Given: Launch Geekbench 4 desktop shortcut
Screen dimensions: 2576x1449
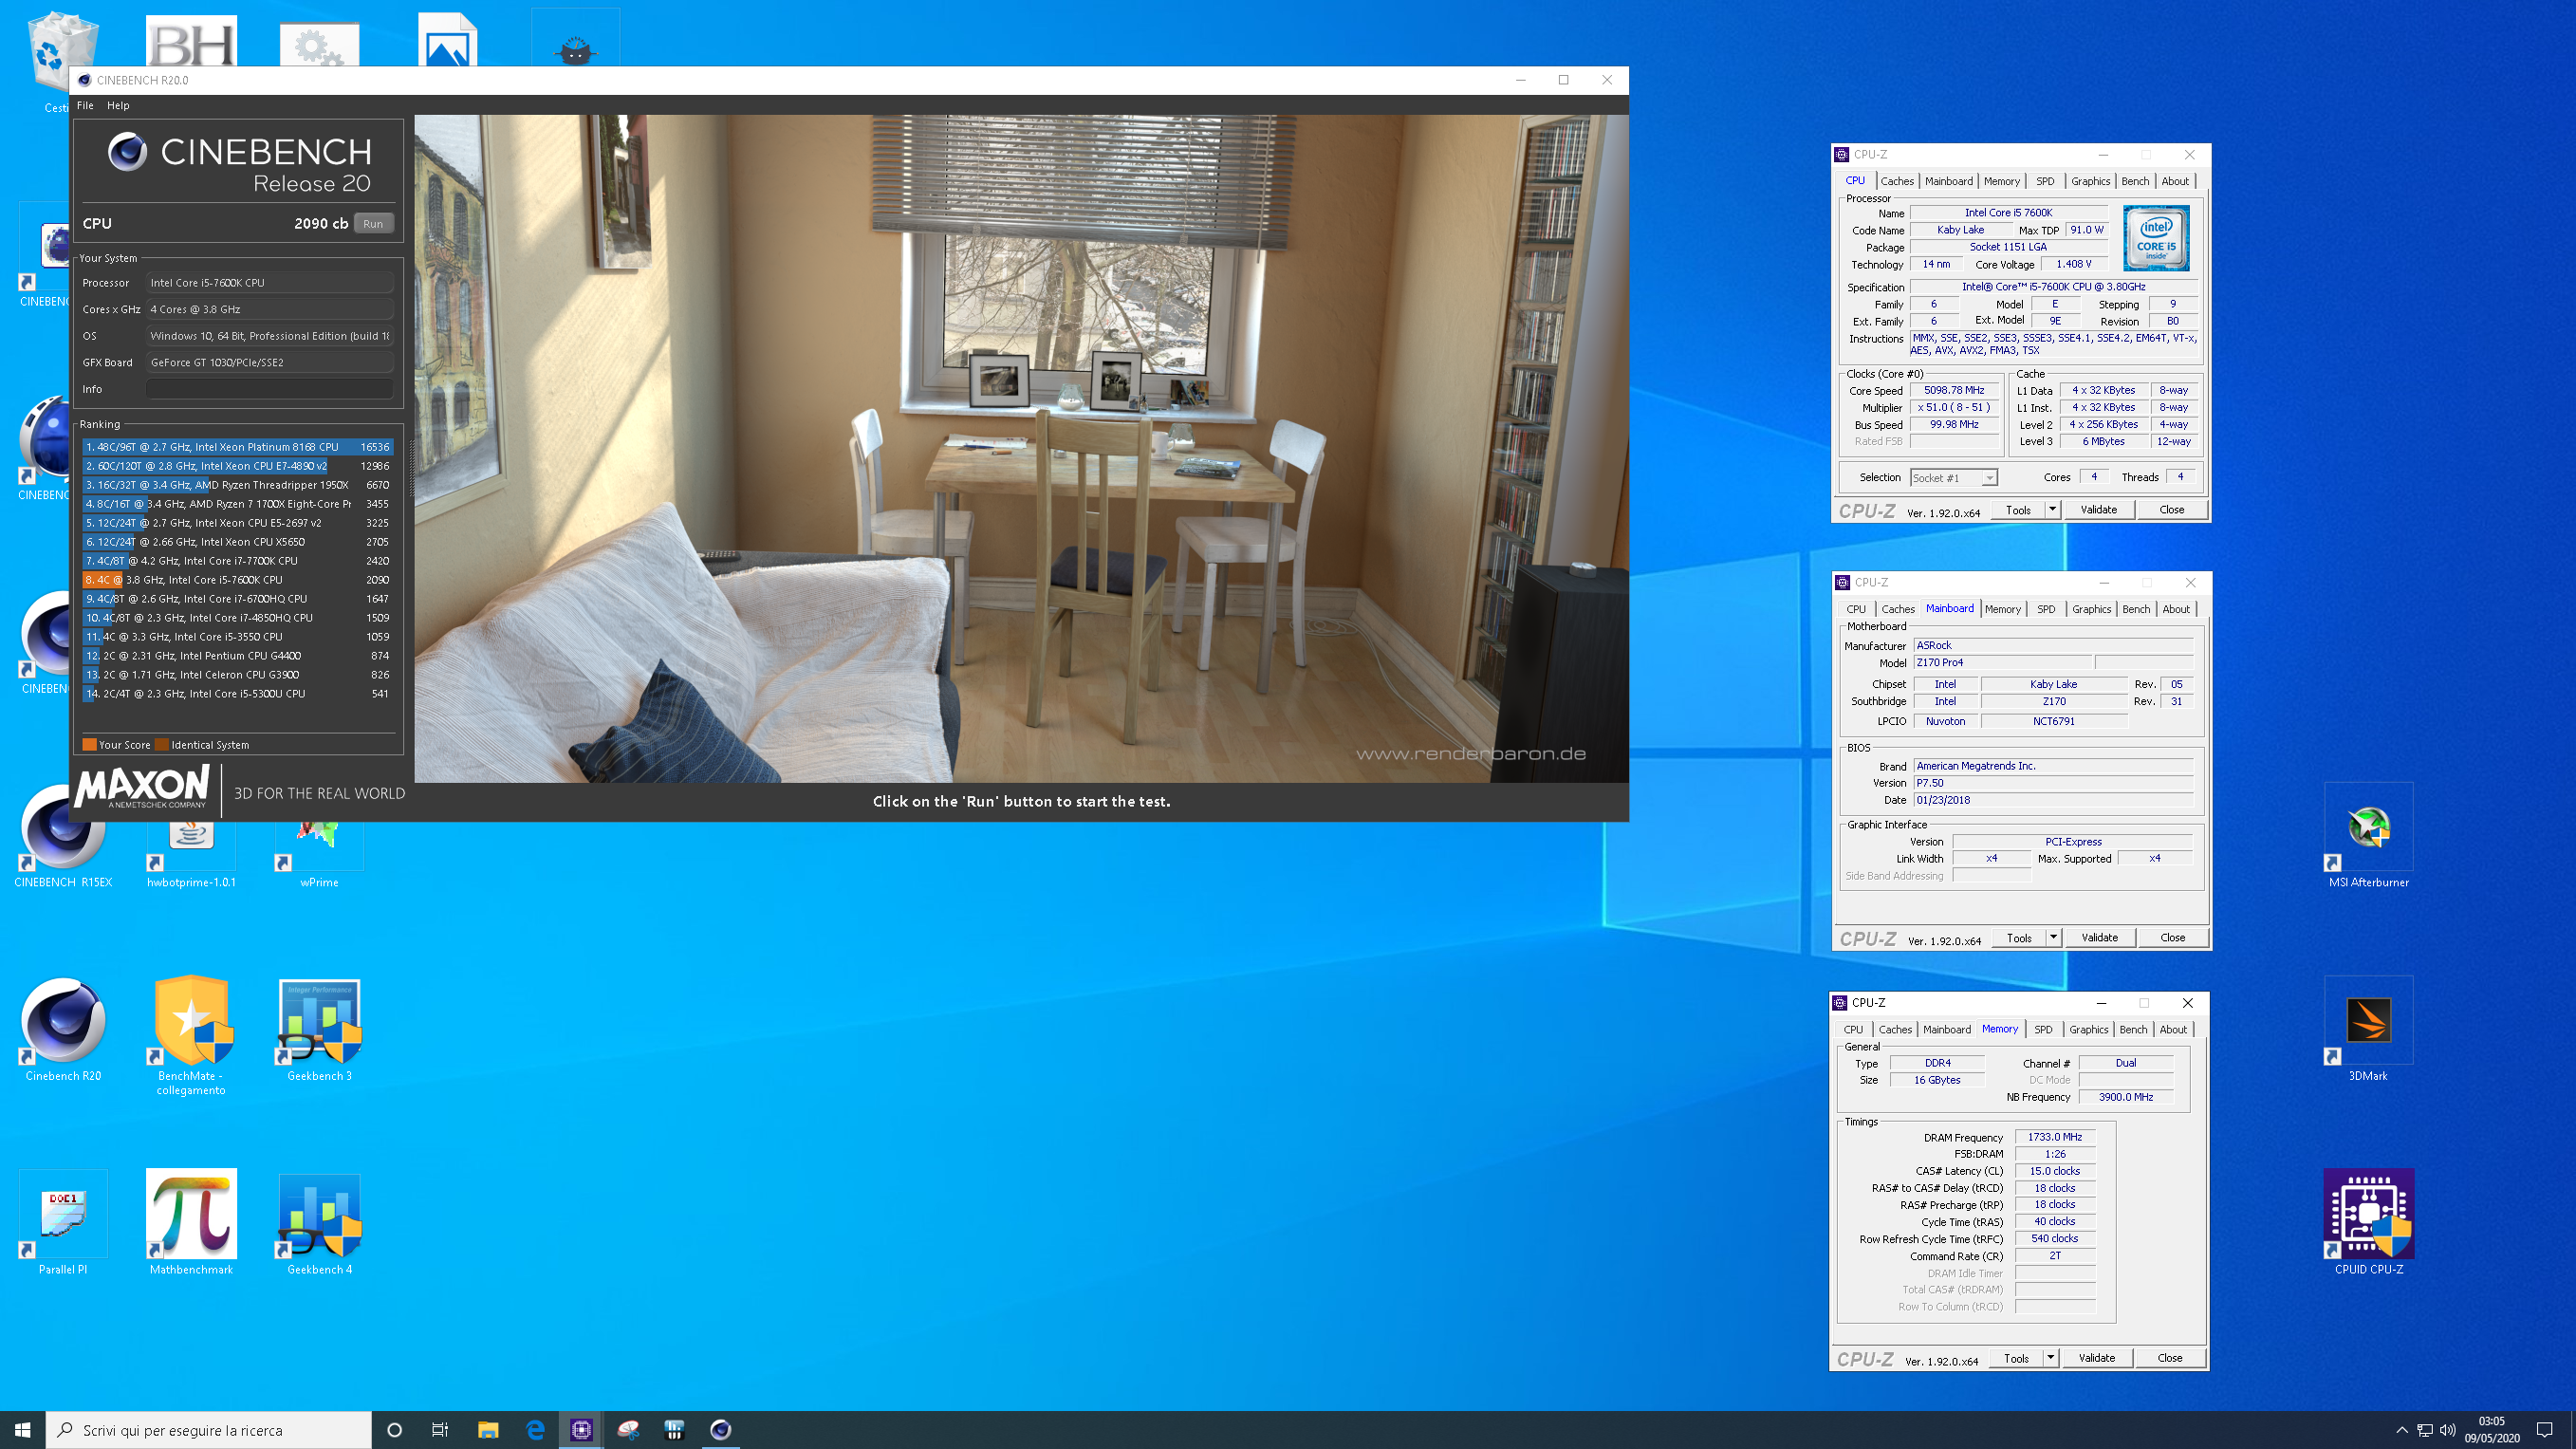Looking at the screenshot, I should 319,1223.
